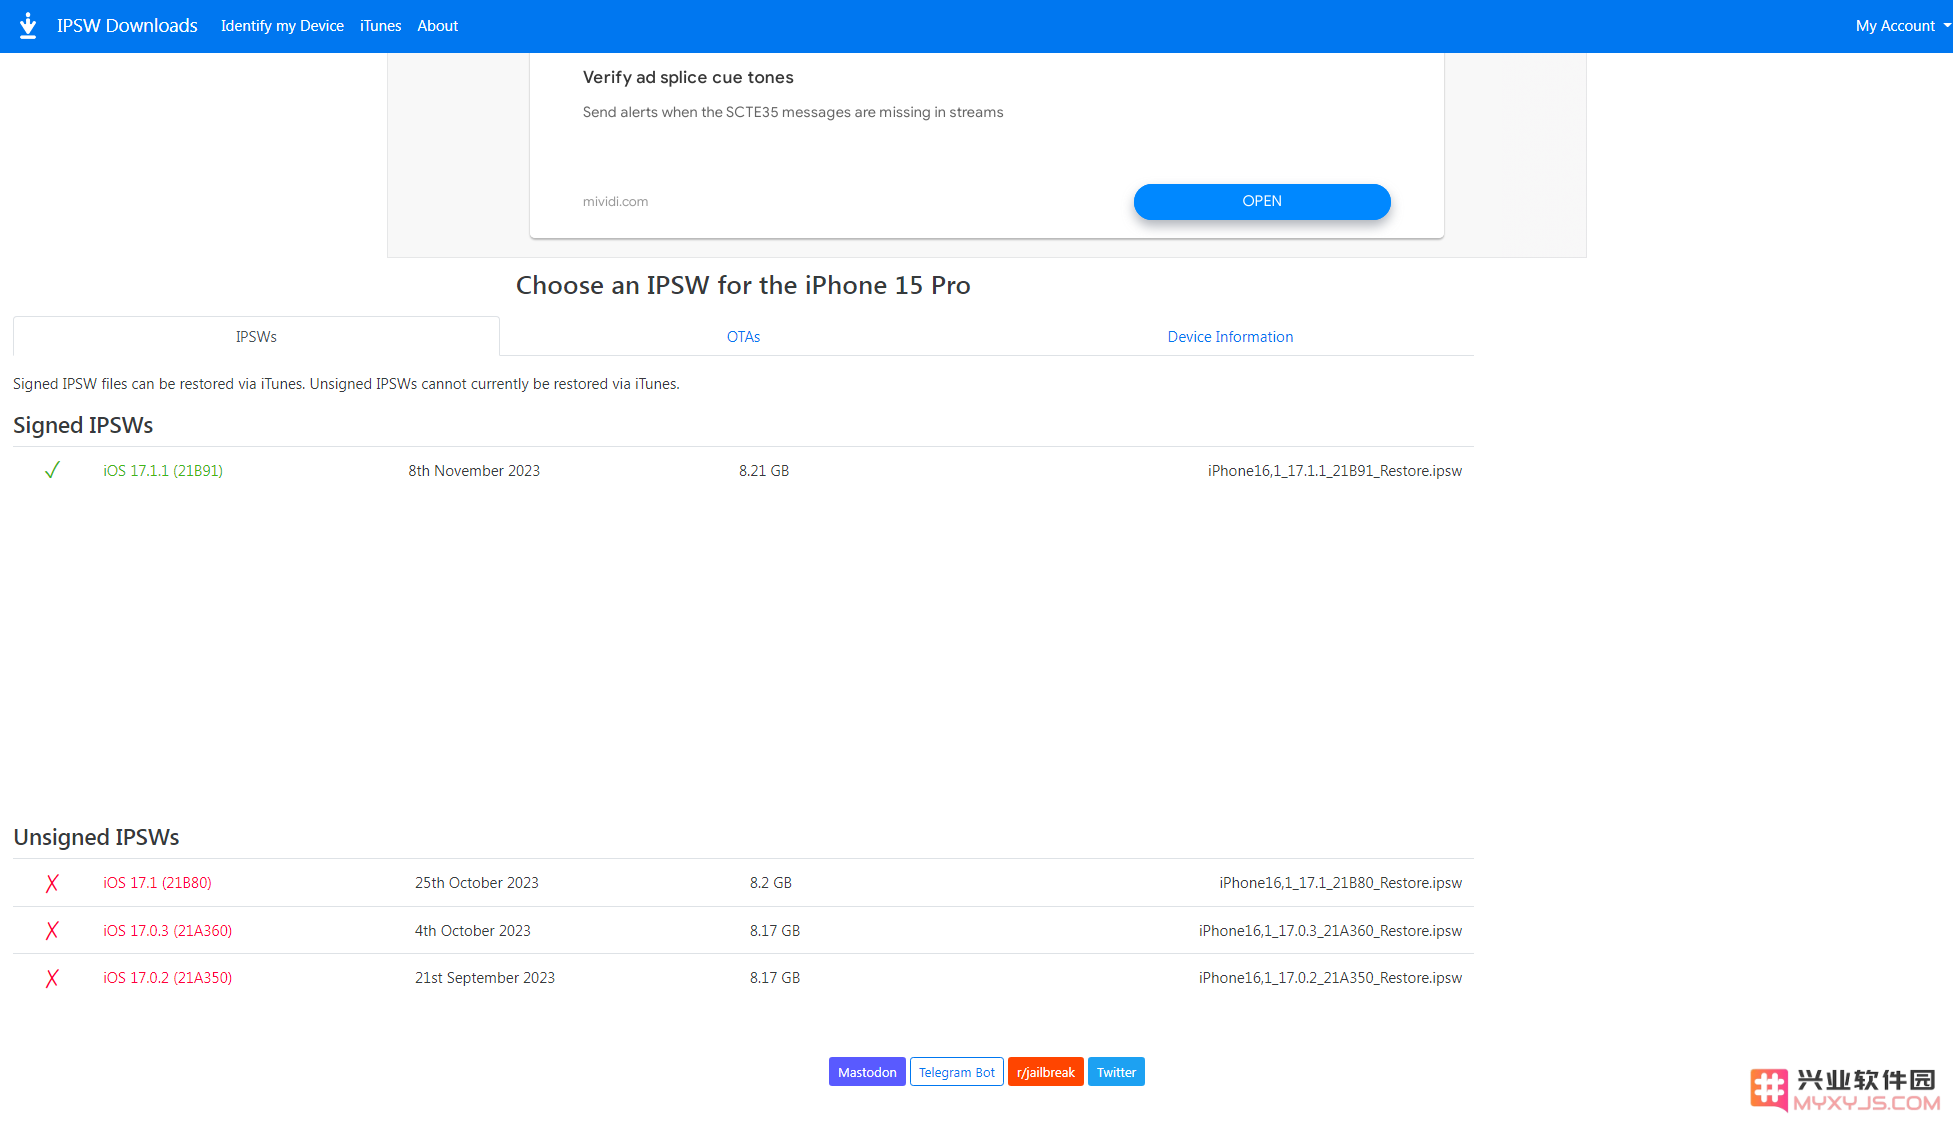Go to the iTunes menu item

[380, 26]
